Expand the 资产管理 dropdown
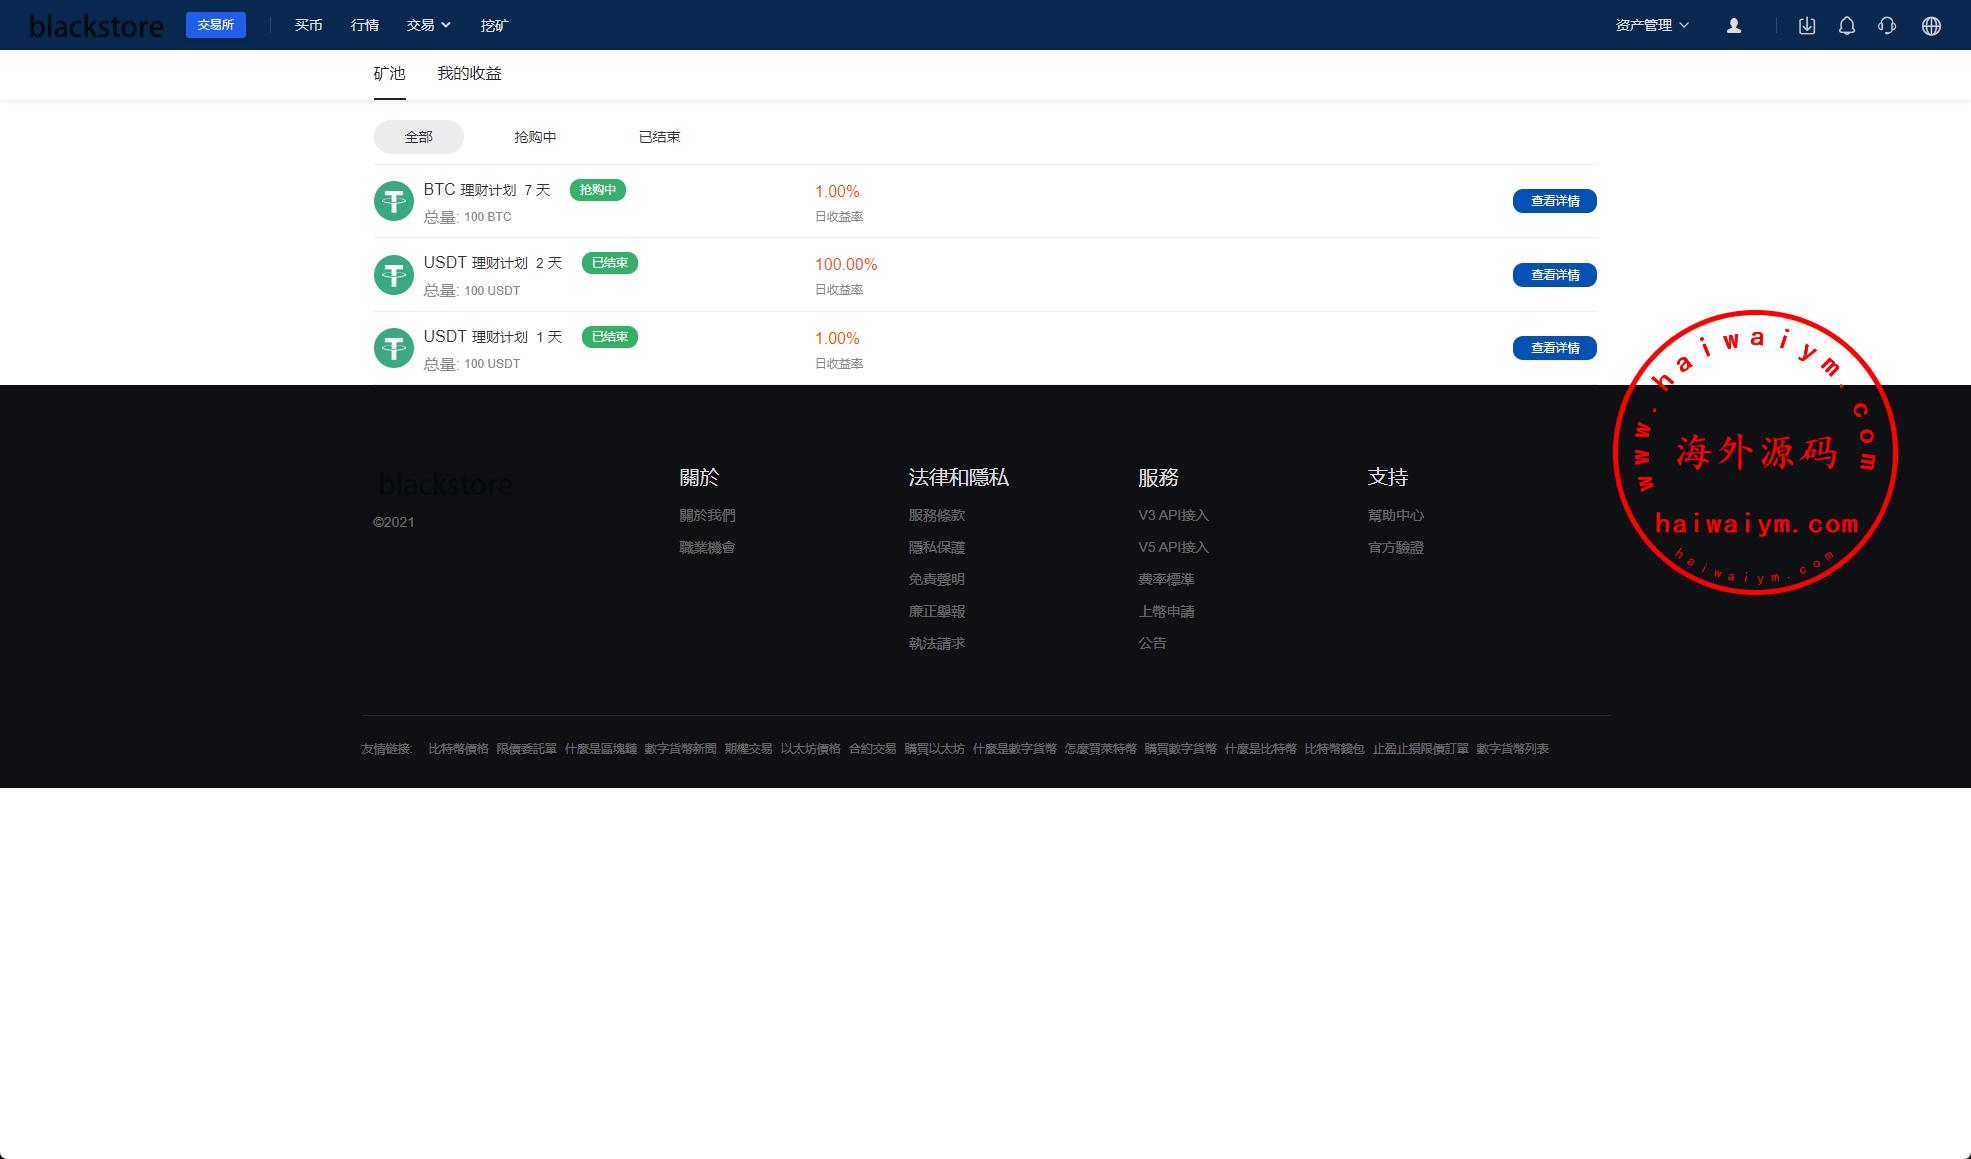This screenshot has width=1971, height=1159. click(1651, 25)
